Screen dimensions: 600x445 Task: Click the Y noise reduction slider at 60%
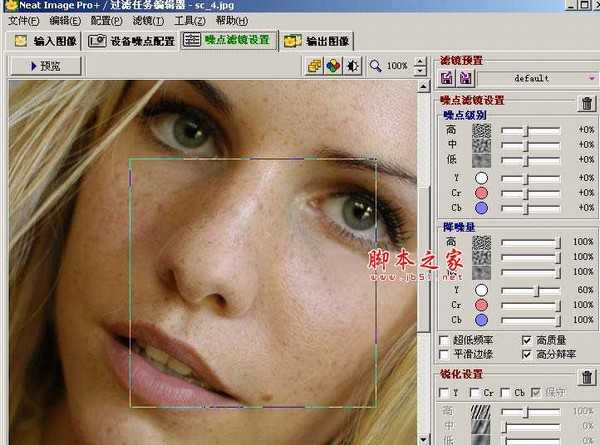pyautogui.click(x=536, y=291)
